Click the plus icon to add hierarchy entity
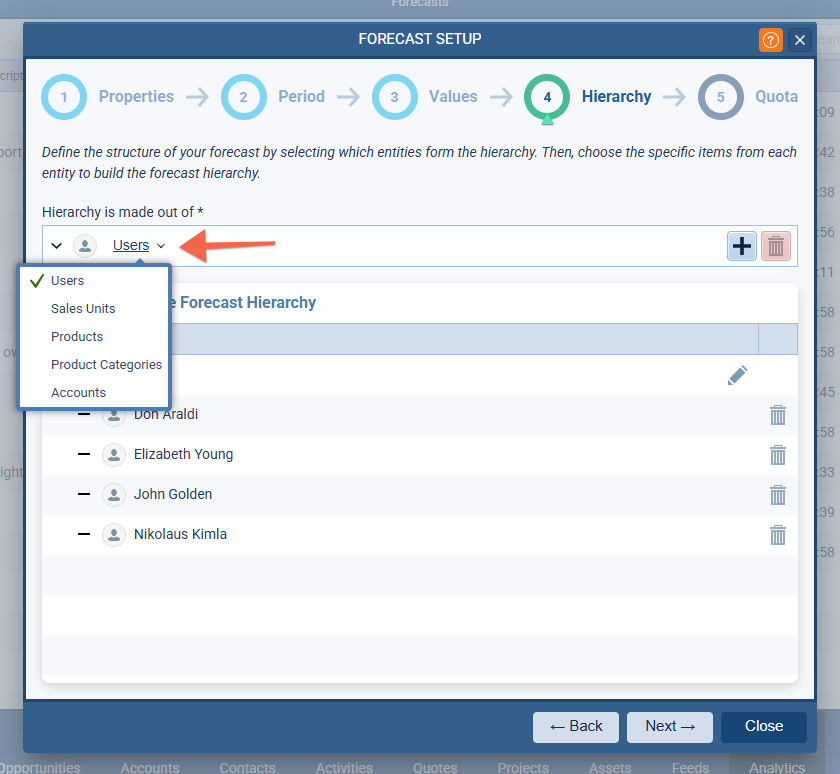 [x=742, y=246]
